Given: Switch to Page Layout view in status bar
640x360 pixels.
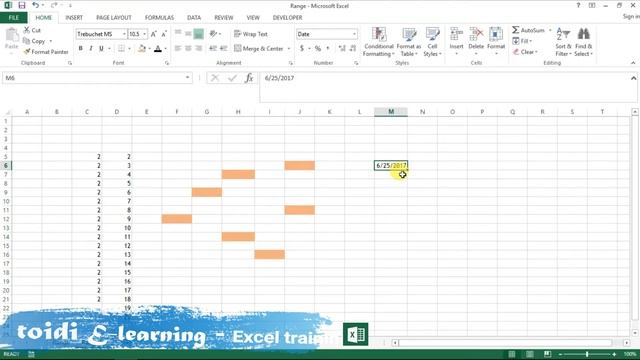Looking at the screenshot, I should pos(529,354).
